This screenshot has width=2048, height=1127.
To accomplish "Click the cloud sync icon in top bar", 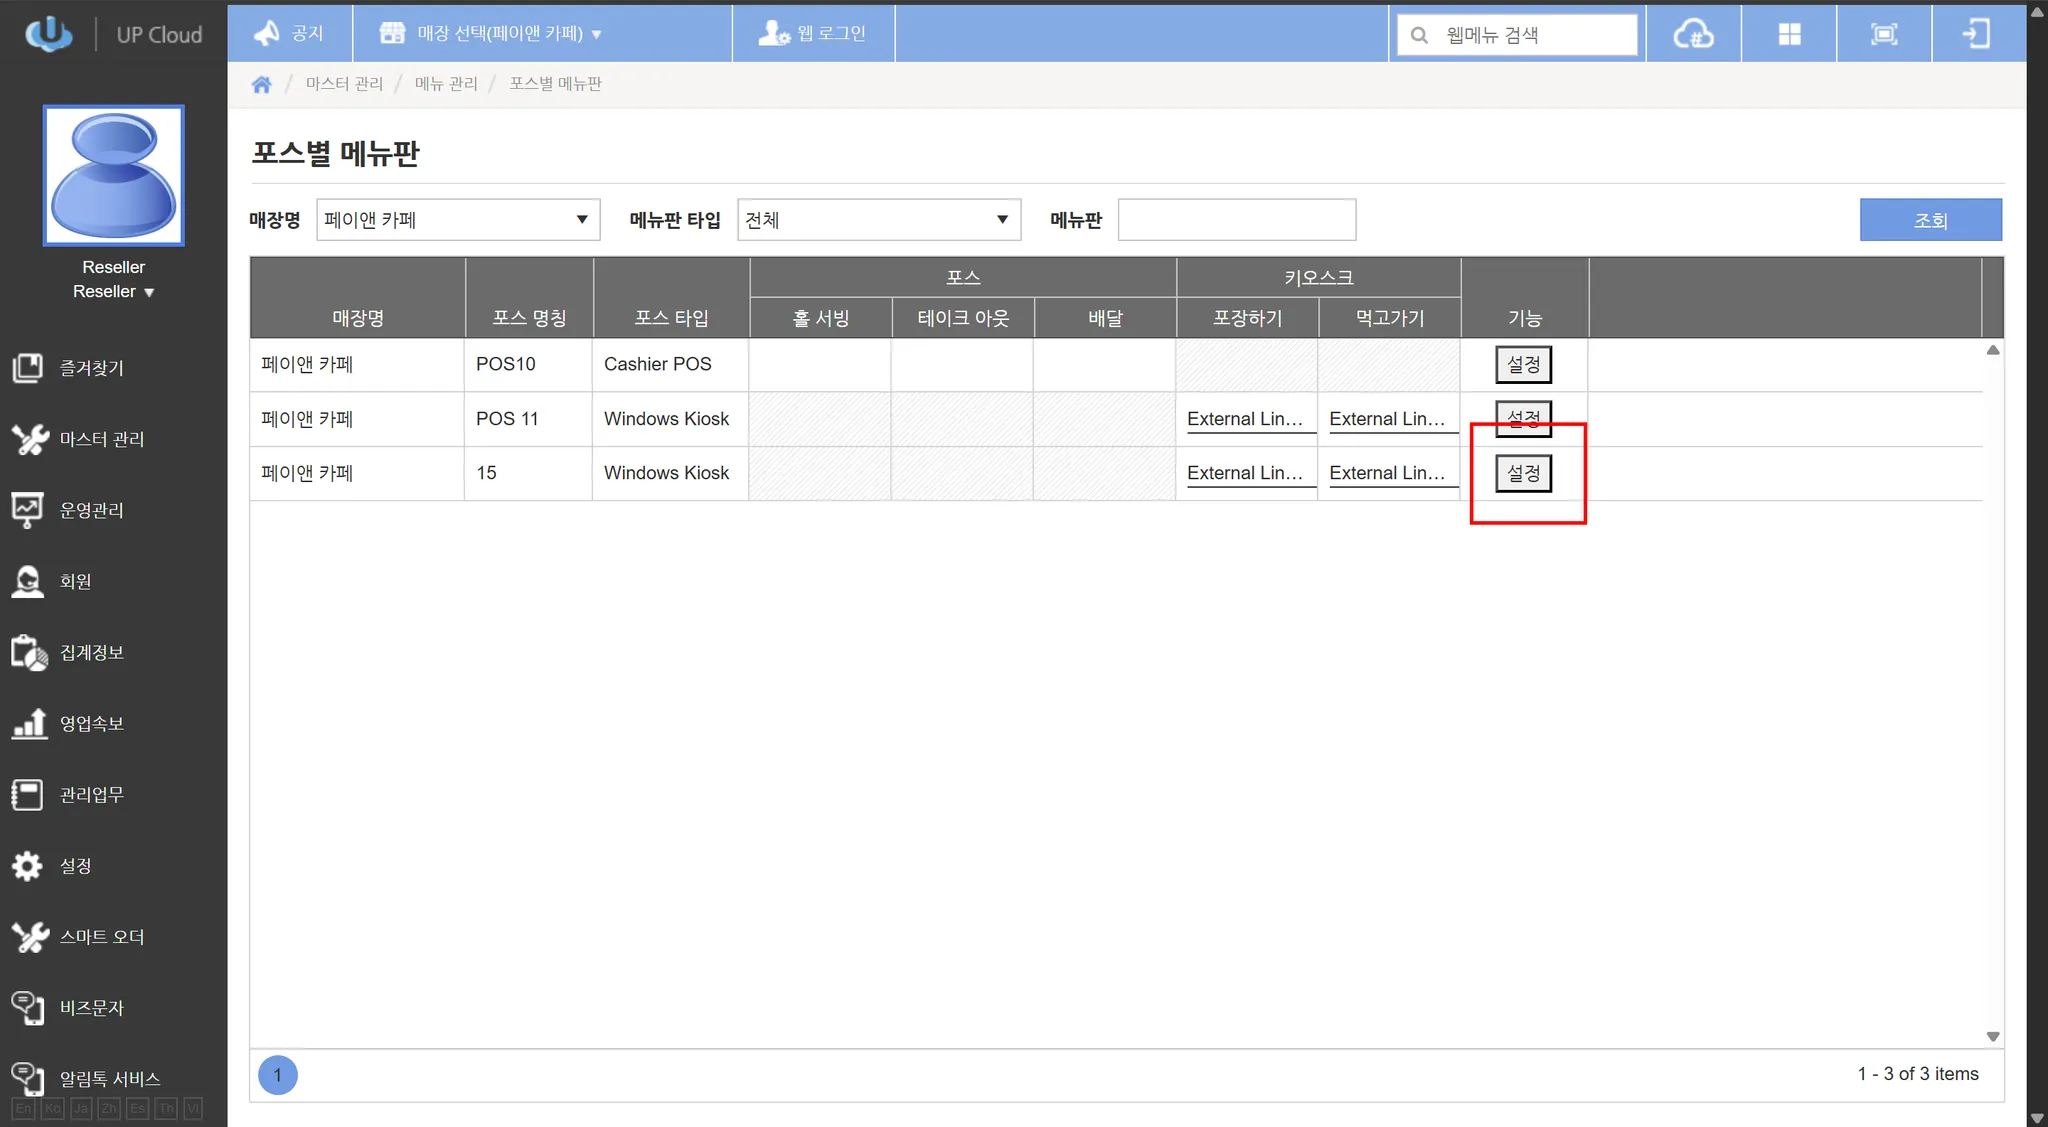I will (x=1693, y=35).
